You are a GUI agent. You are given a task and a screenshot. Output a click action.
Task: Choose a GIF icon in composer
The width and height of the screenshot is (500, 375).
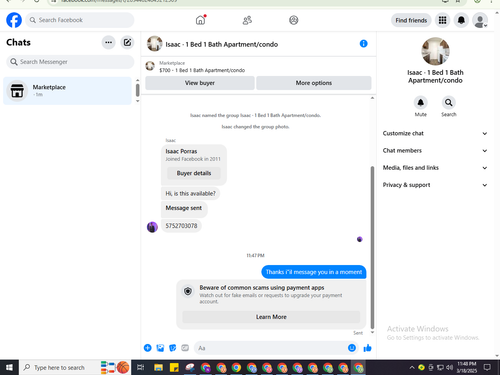[185, 348]
